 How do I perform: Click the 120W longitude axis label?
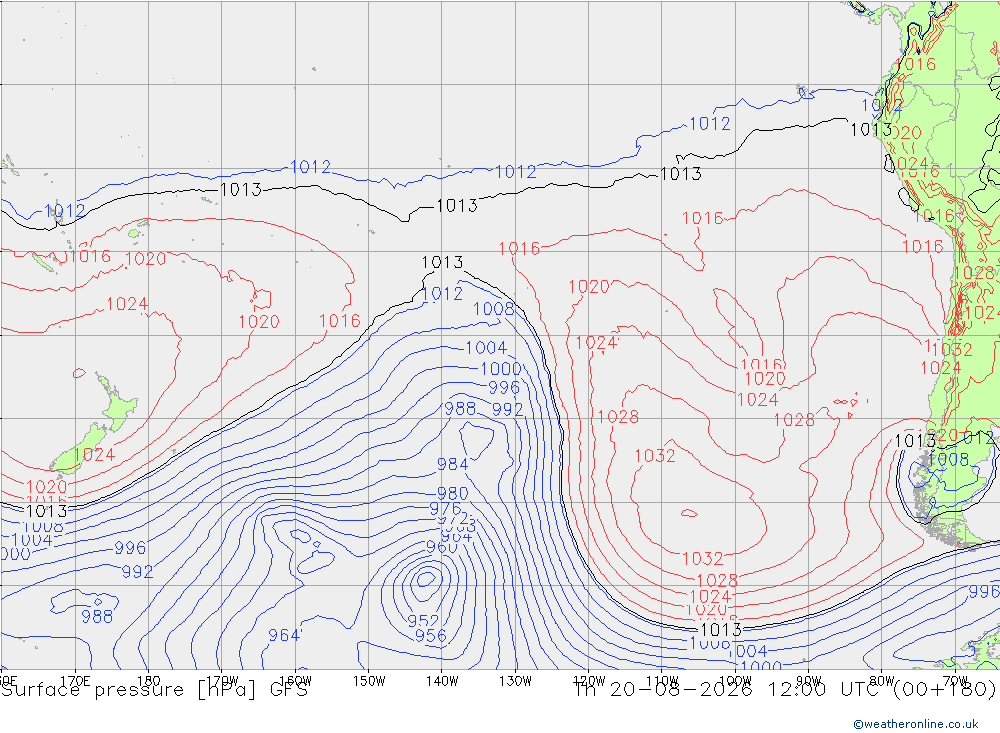pos(589,681)
